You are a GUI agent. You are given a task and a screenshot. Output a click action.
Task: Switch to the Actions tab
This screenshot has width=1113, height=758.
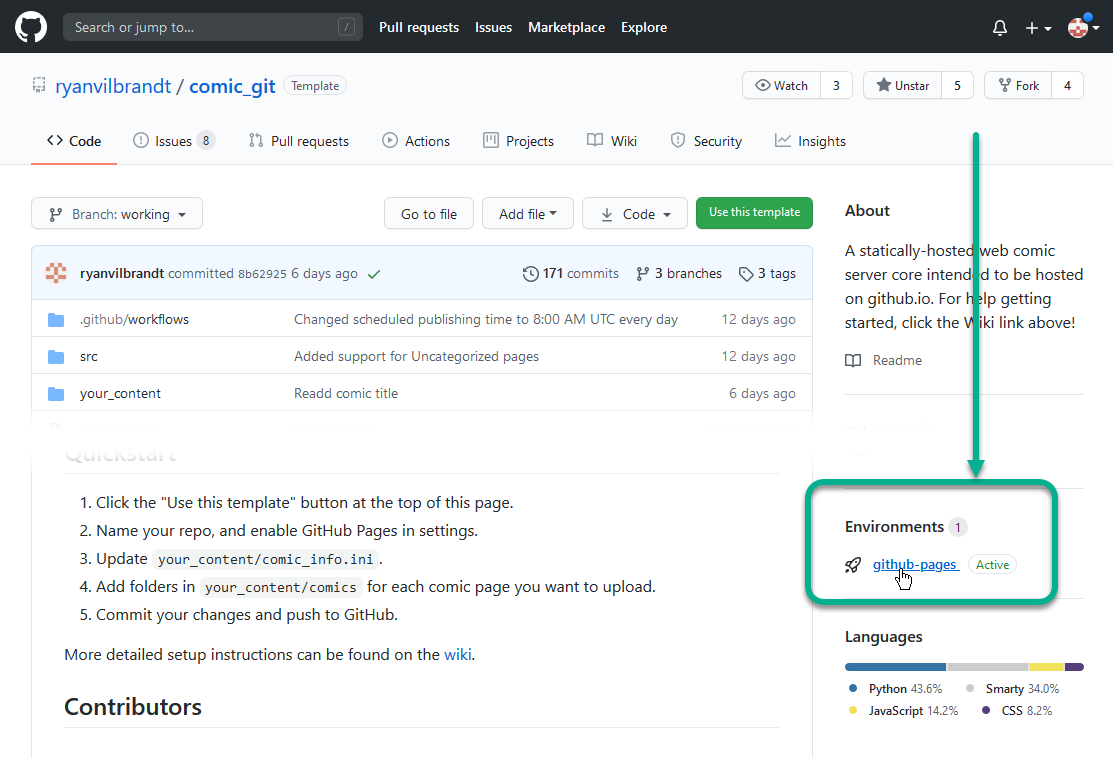click(x=416, y=141)
